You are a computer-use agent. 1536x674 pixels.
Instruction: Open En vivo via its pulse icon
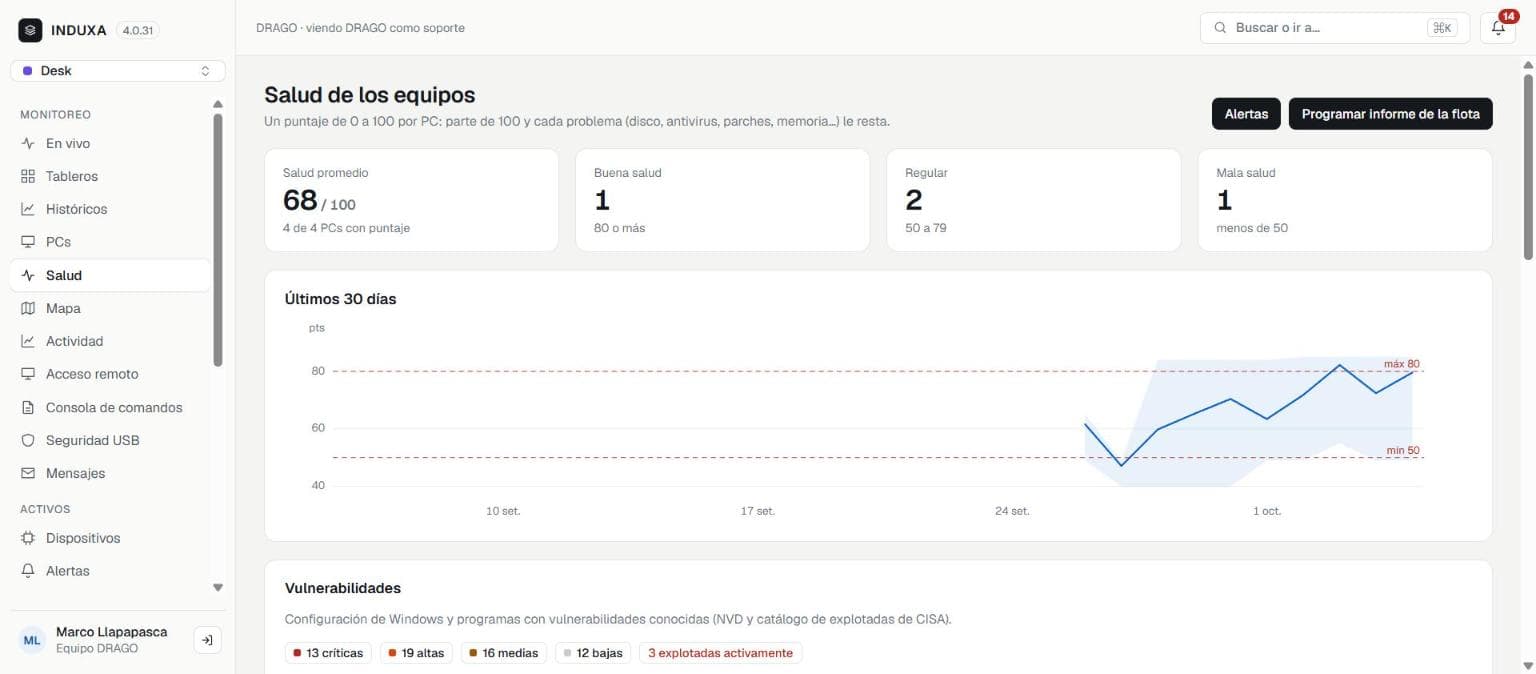click(x=28, y=143)
